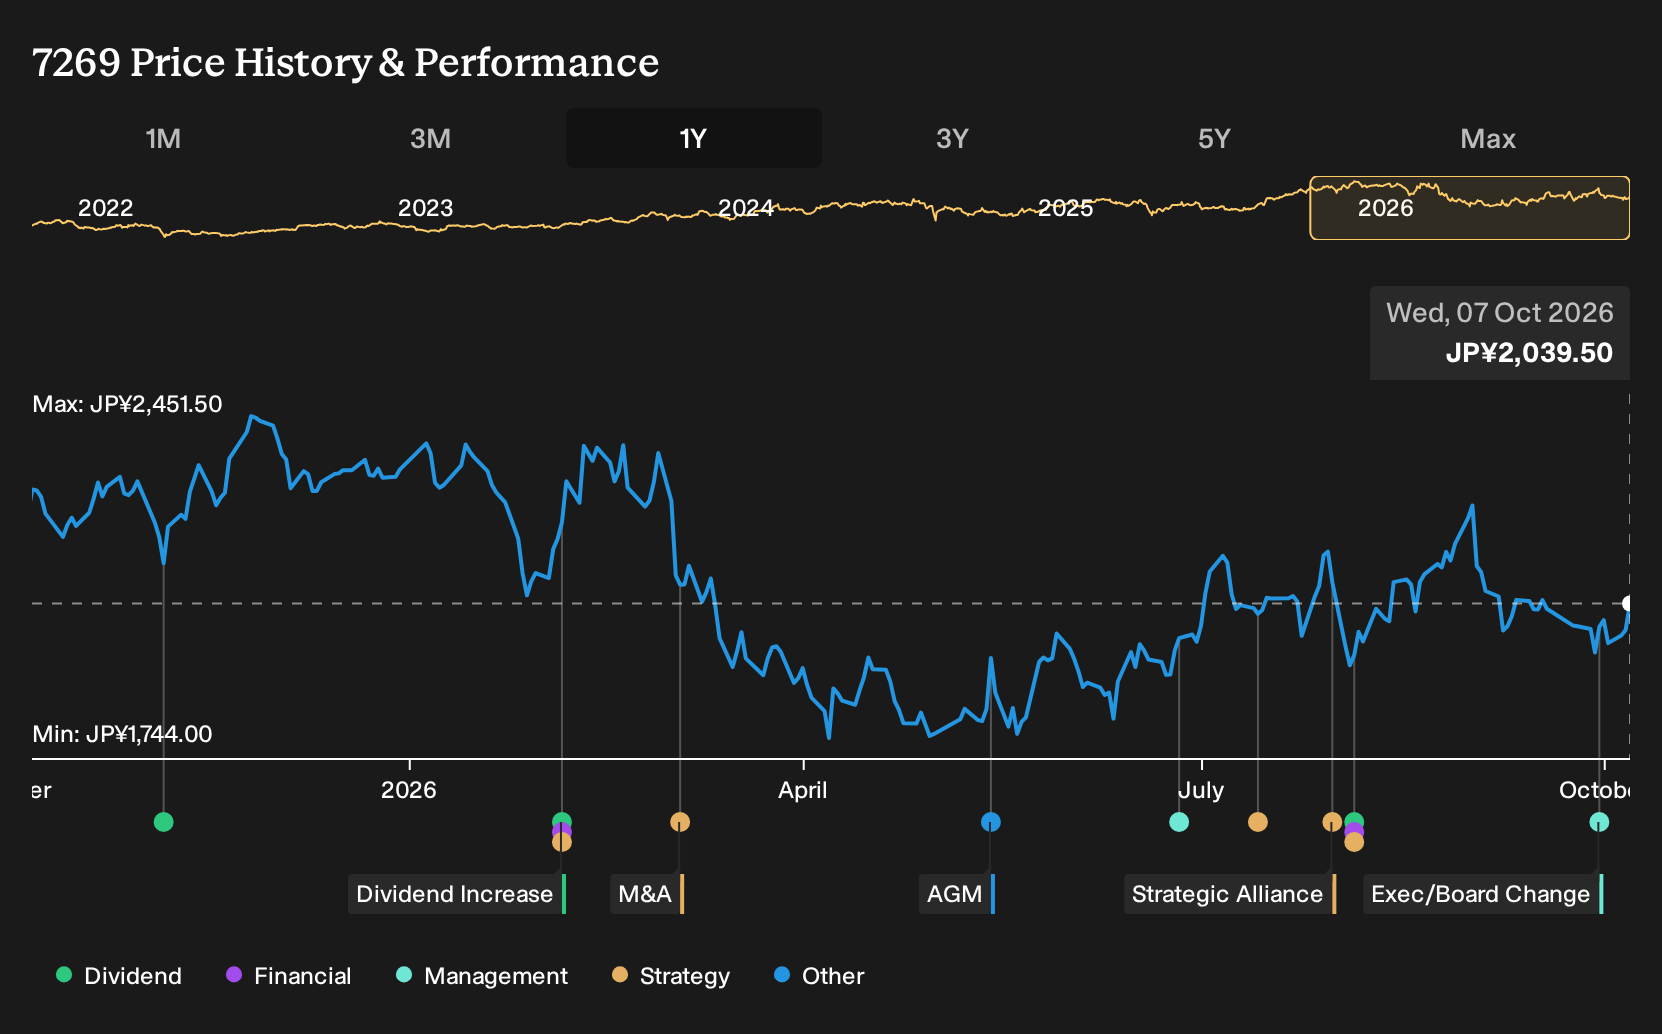This screenshot has height=1034, width=1662.
Task: Click the orange M&A strategy event marker
Action: point(680,822)
